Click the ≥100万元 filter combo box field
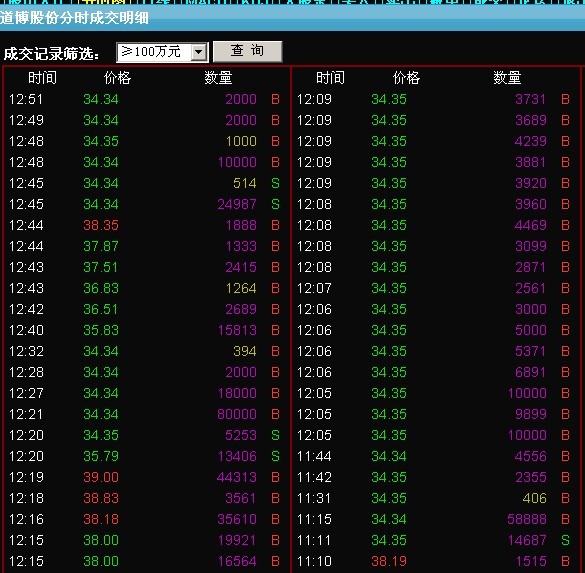Viewport: 585px width, 573px height. point(162,52)
